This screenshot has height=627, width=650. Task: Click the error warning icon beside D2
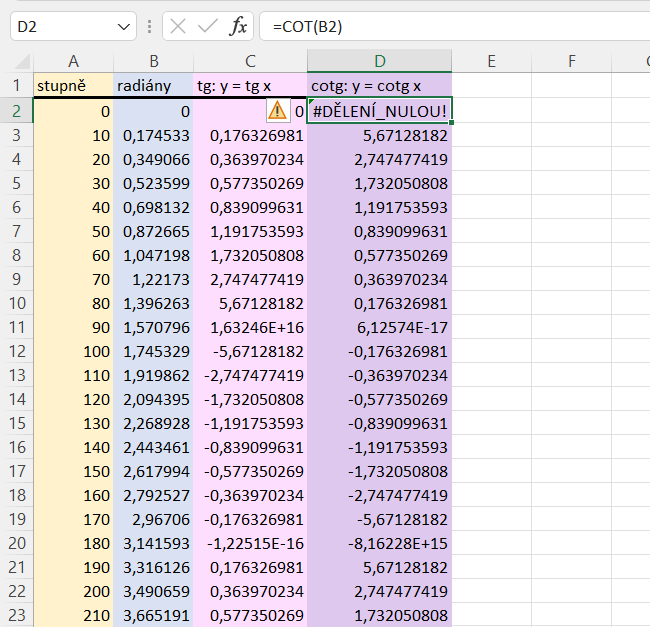[277, 112]
